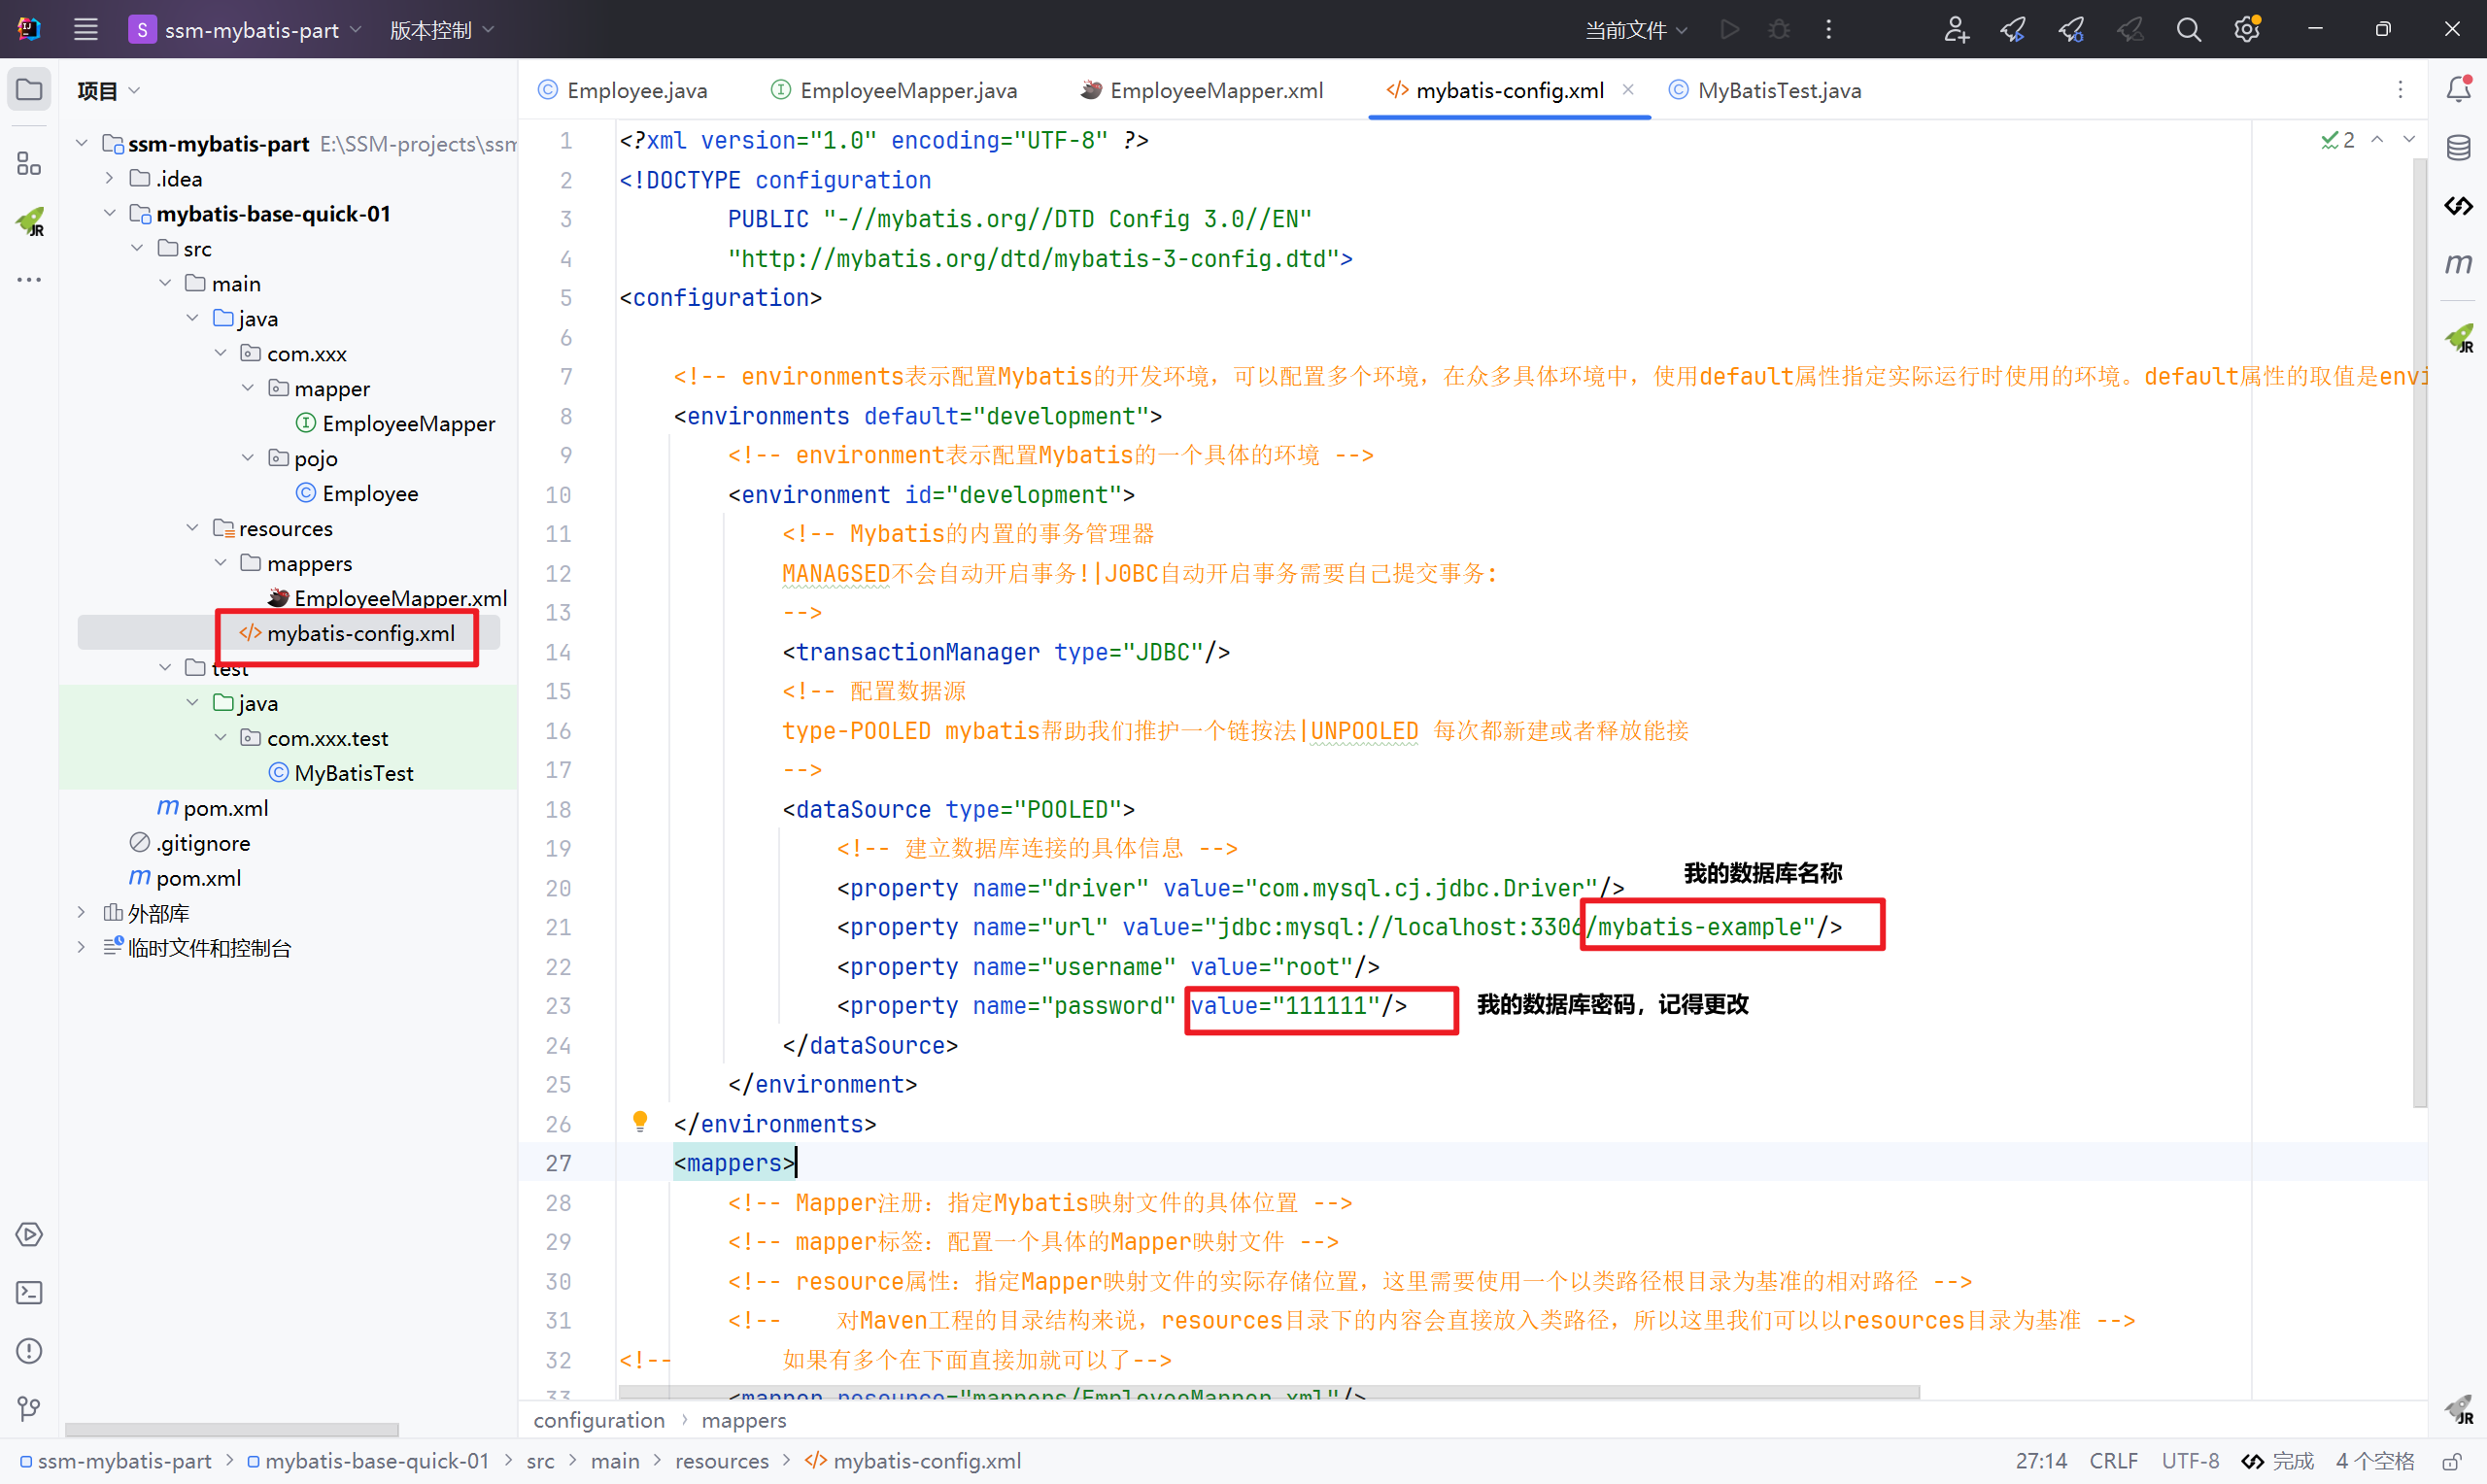Open the Git version control tool icon

(x=29, y=1409)
